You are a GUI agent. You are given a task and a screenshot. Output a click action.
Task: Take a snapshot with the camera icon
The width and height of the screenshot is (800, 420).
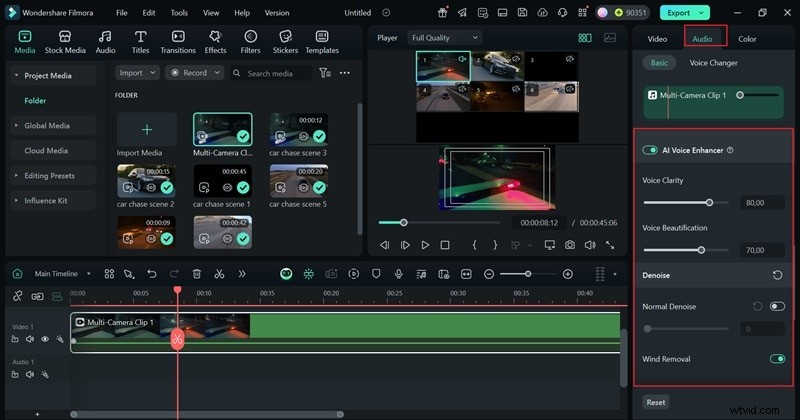click(x=569, y=244)
